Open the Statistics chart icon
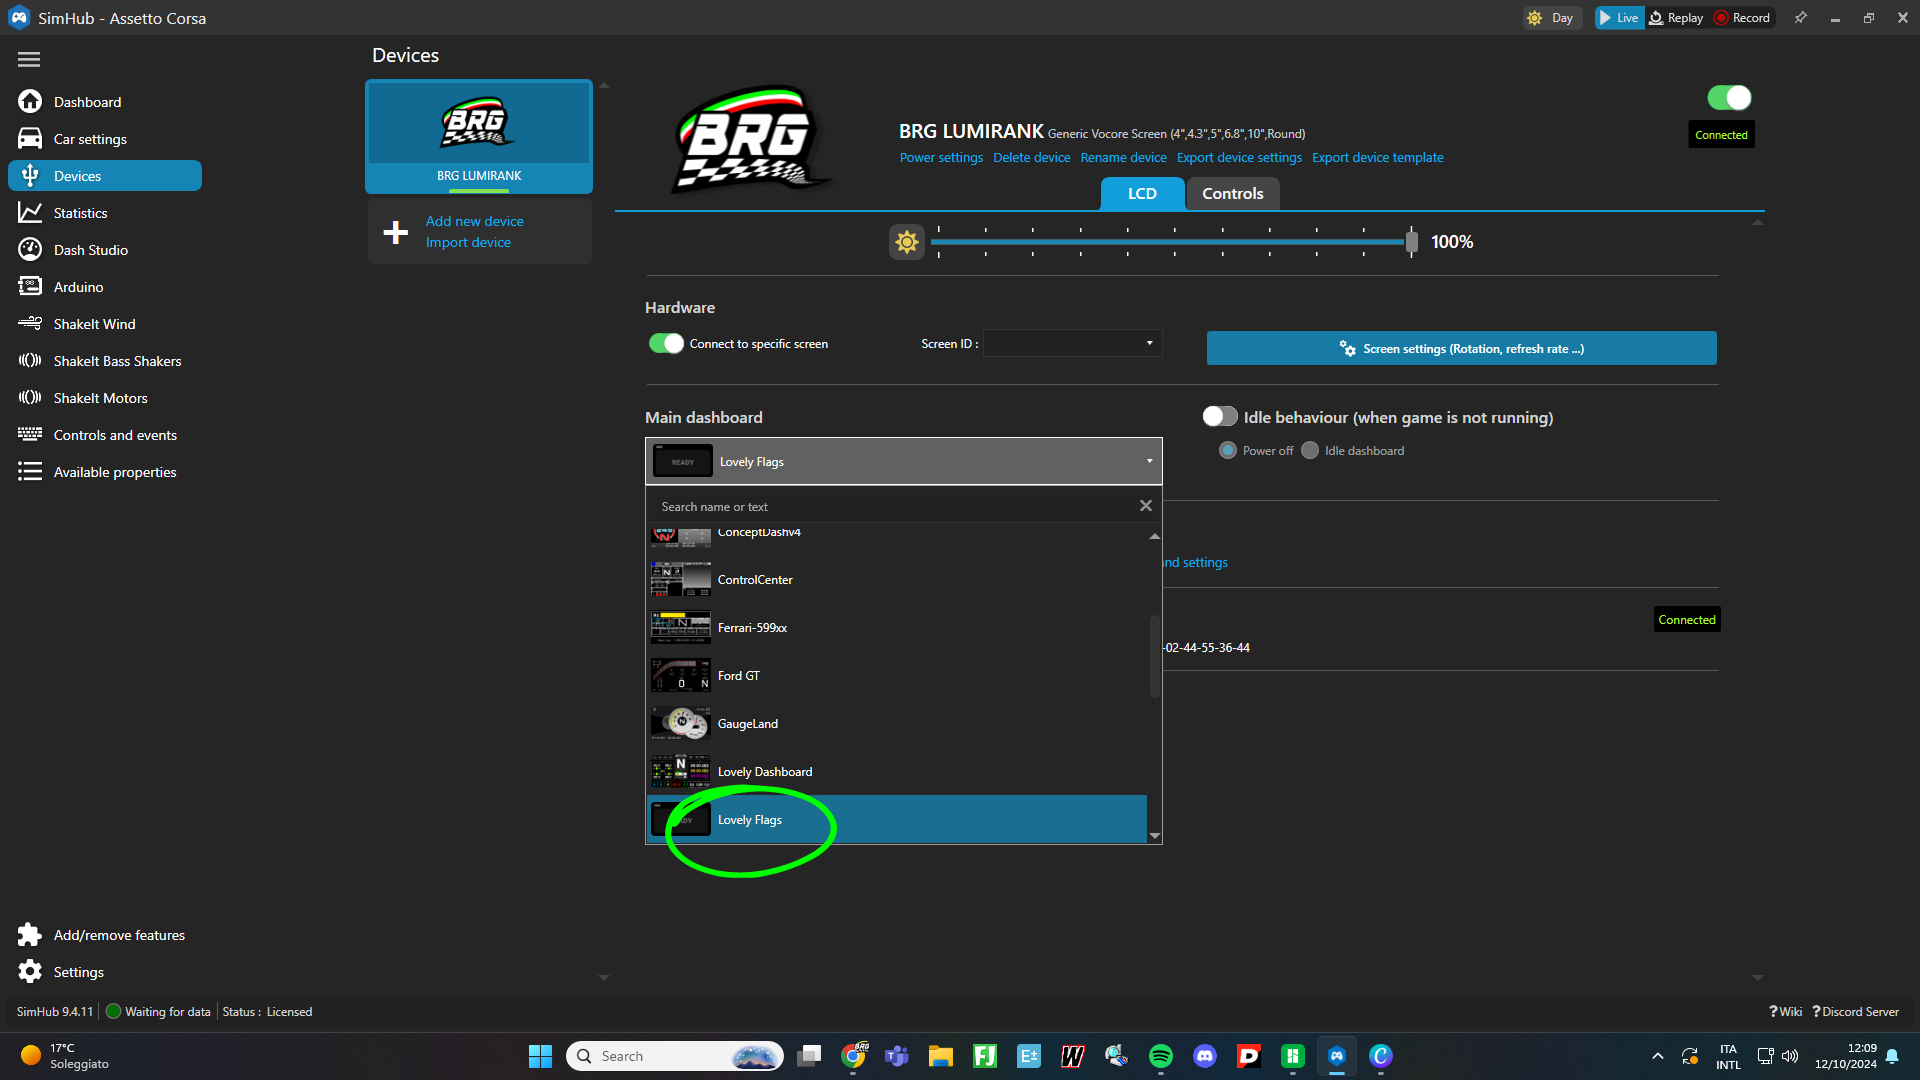Screen dimensions: 1920x1080 30,213
